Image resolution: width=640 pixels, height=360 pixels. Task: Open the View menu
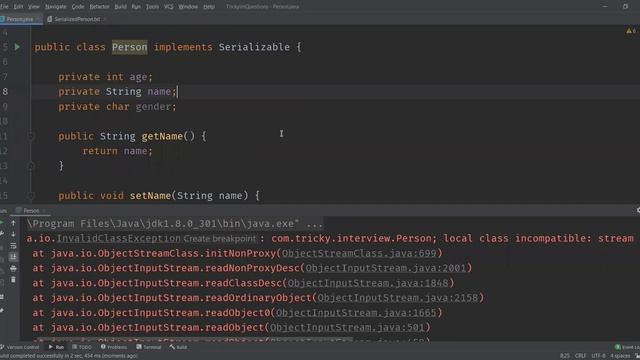34,7
